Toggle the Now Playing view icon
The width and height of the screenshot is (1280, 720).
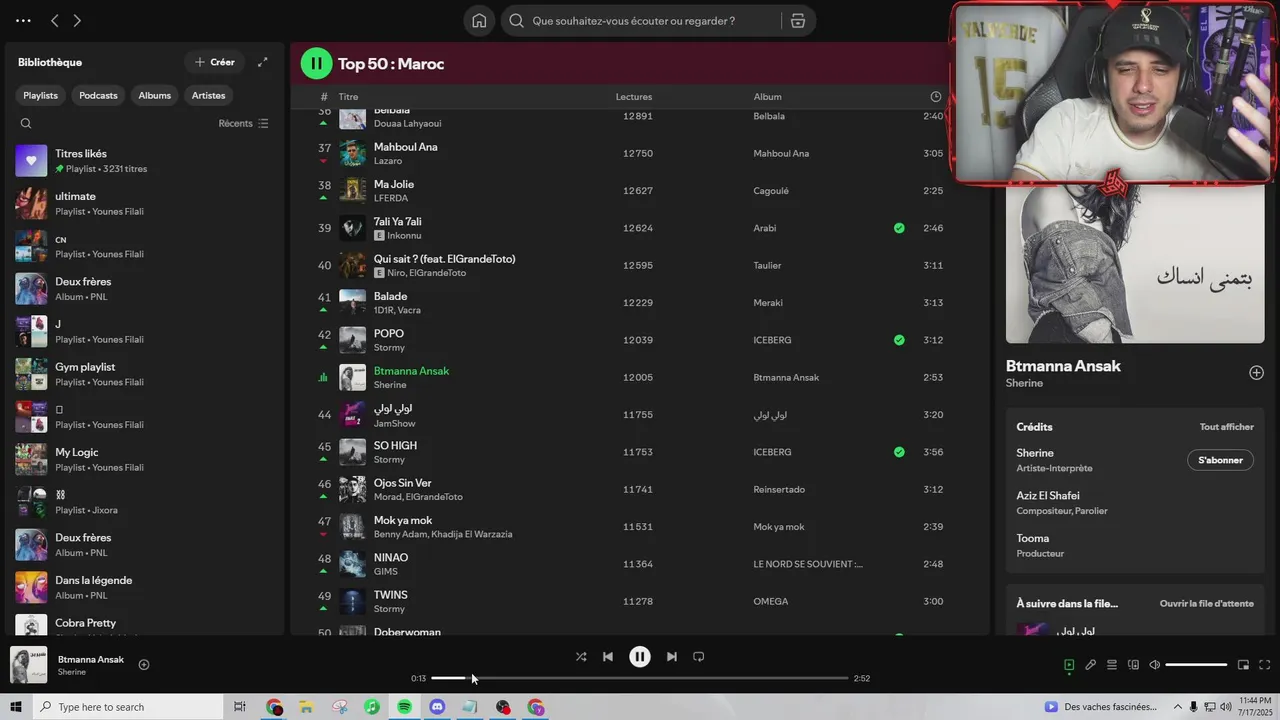[1069, 665]
